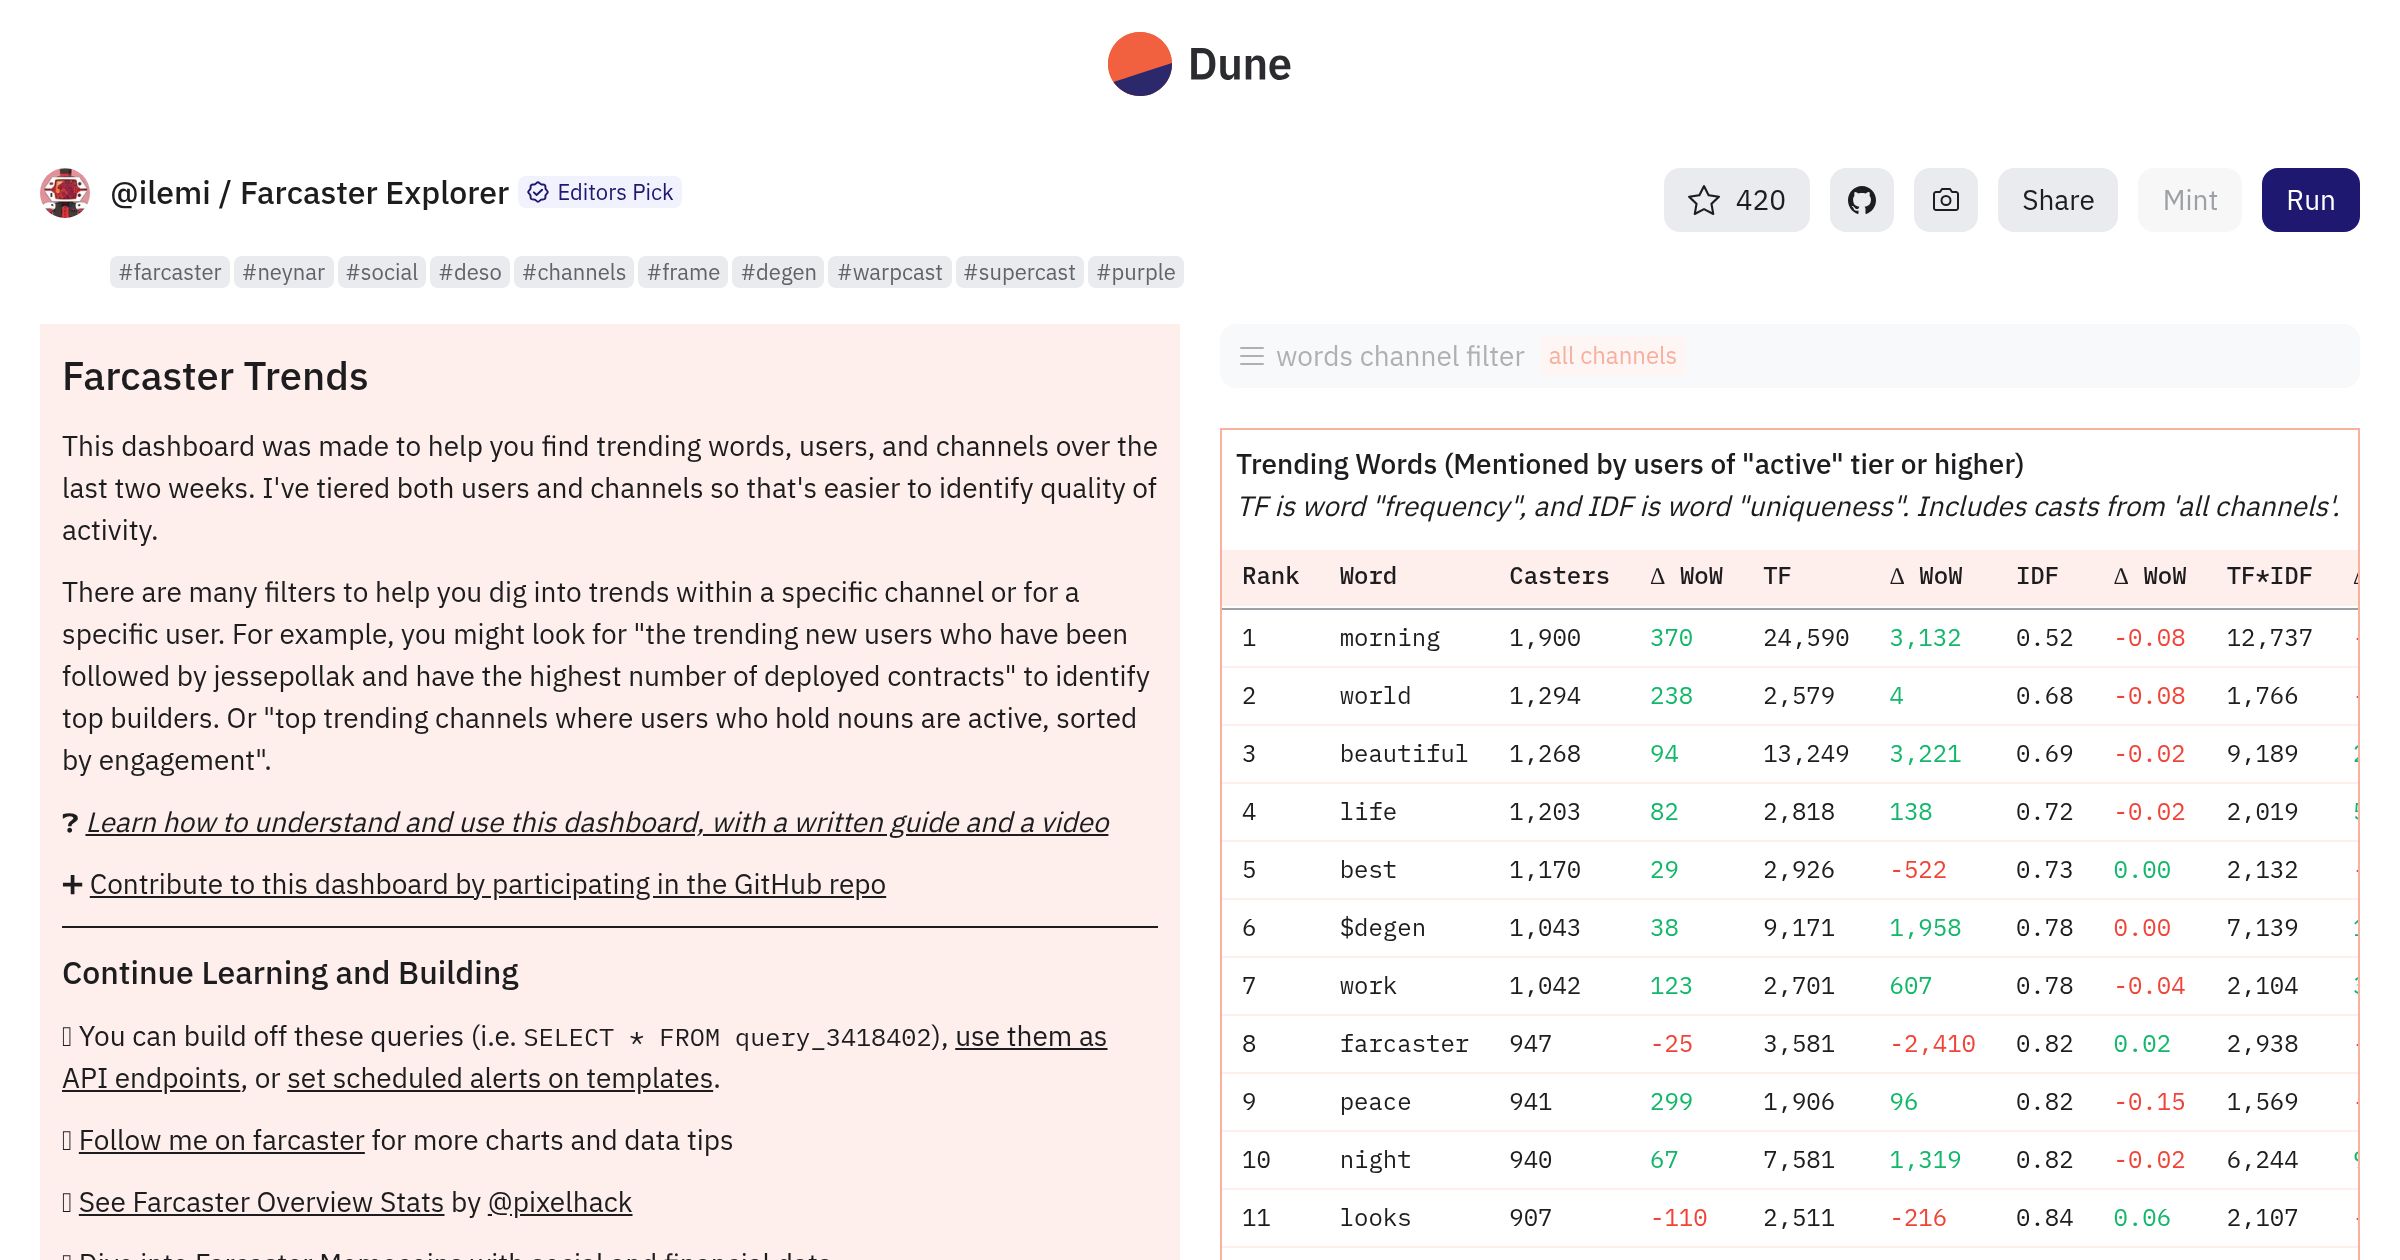Open the written guide and video link
Viewport: 2400px width, 1260px height.
(x=597, y=822)
